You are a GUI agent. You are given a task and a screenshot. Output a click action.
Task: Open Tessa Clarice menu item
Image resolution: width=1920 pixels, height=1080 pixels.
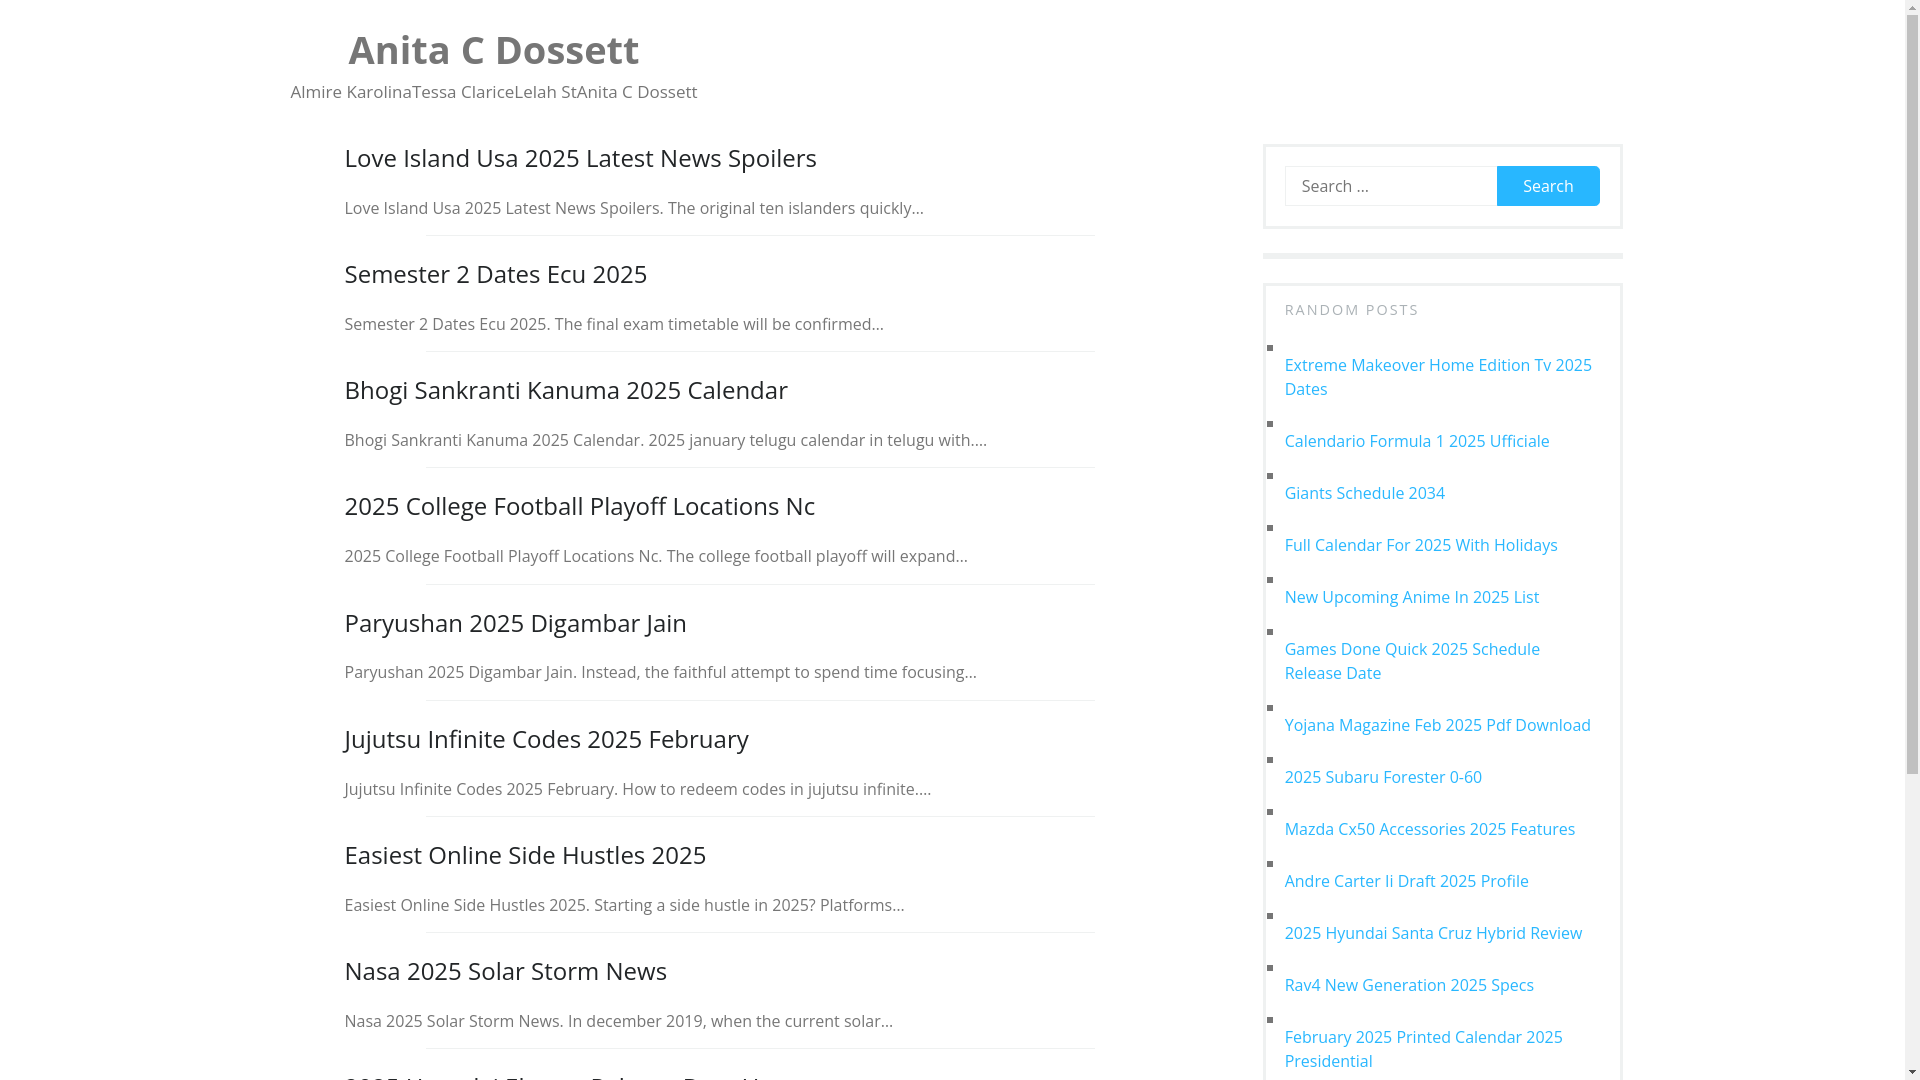[463, 92]
